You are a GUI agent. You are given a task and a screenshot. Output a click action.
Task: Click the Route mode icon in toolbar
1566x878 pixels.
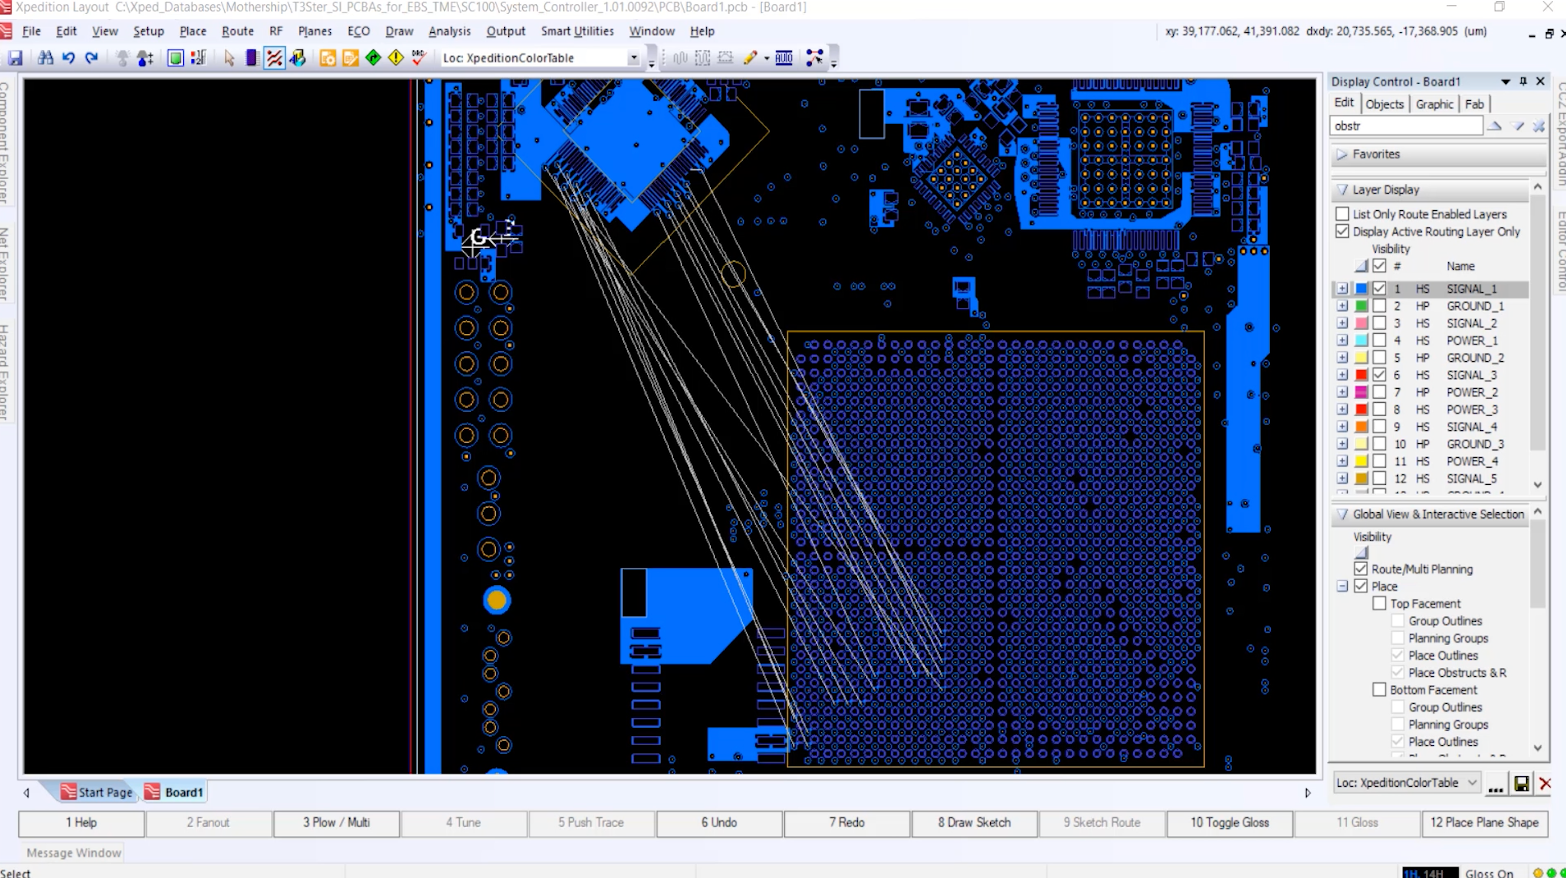click(x=274, y=58)
